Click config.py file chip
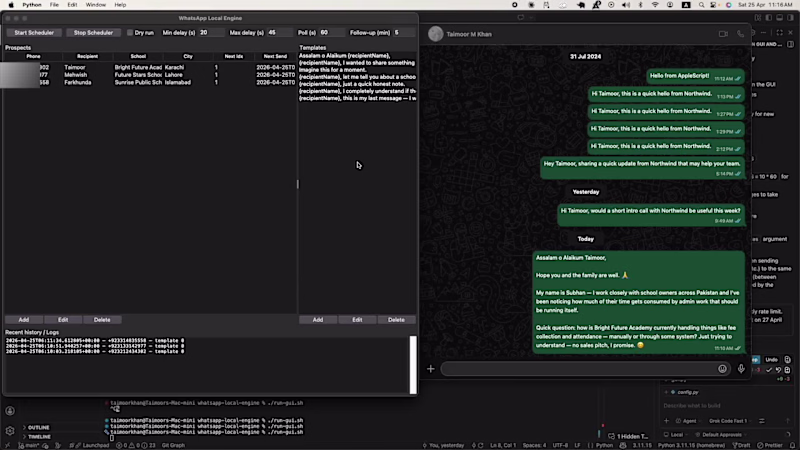800x450 pixels. point(685,392)
